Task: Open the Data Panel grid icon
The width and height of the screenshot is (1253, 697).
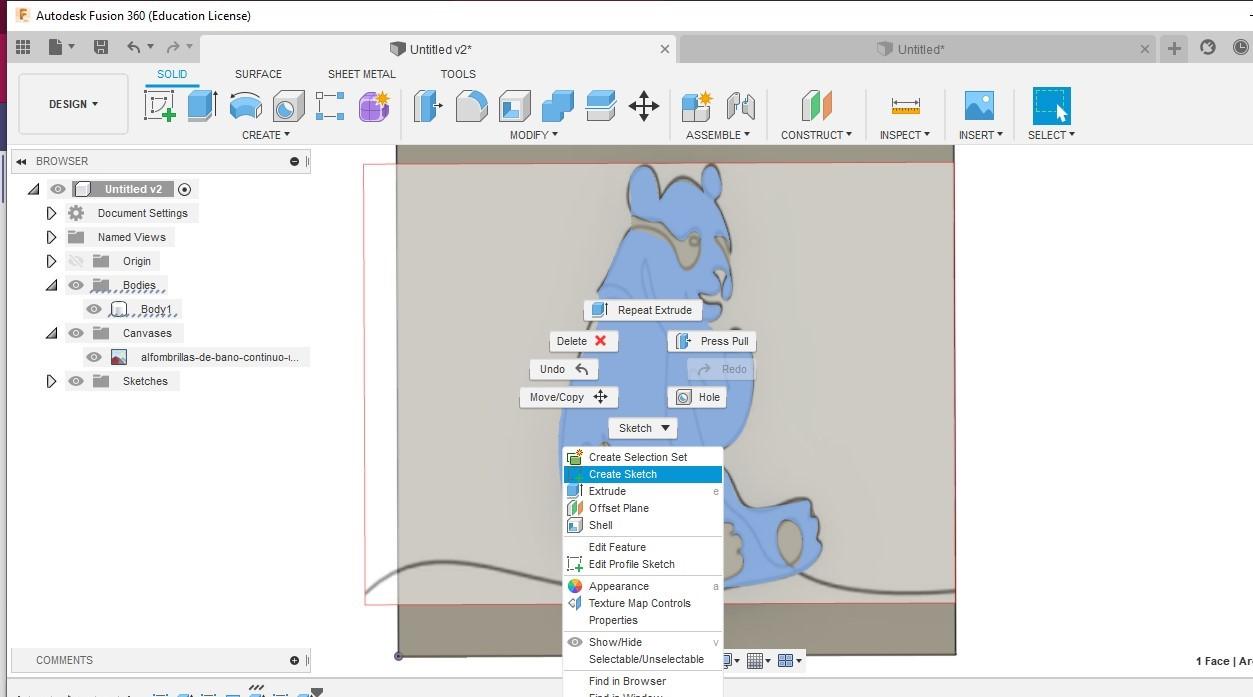Action: pyautogui.click(x=23, y=47)
